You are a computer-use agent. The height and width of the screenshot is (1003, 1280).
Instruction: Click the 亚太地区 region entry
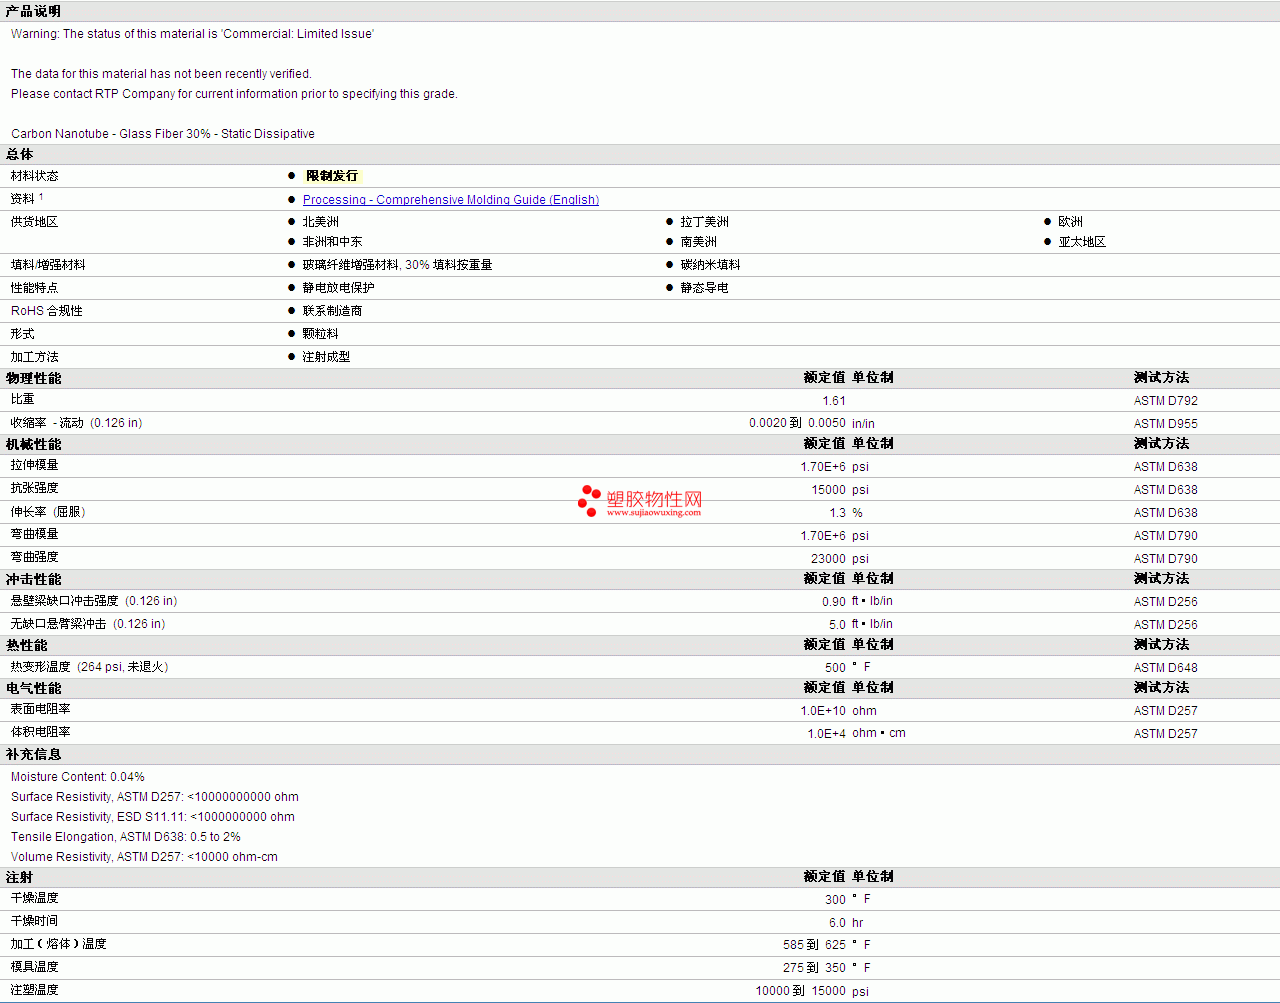tap(1081, 242)
